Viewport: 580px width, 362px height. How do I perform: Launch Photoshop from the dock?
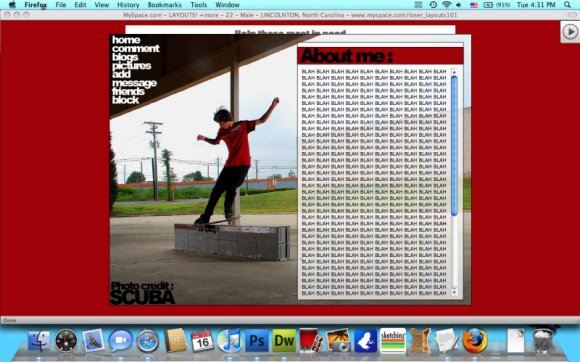257,341
